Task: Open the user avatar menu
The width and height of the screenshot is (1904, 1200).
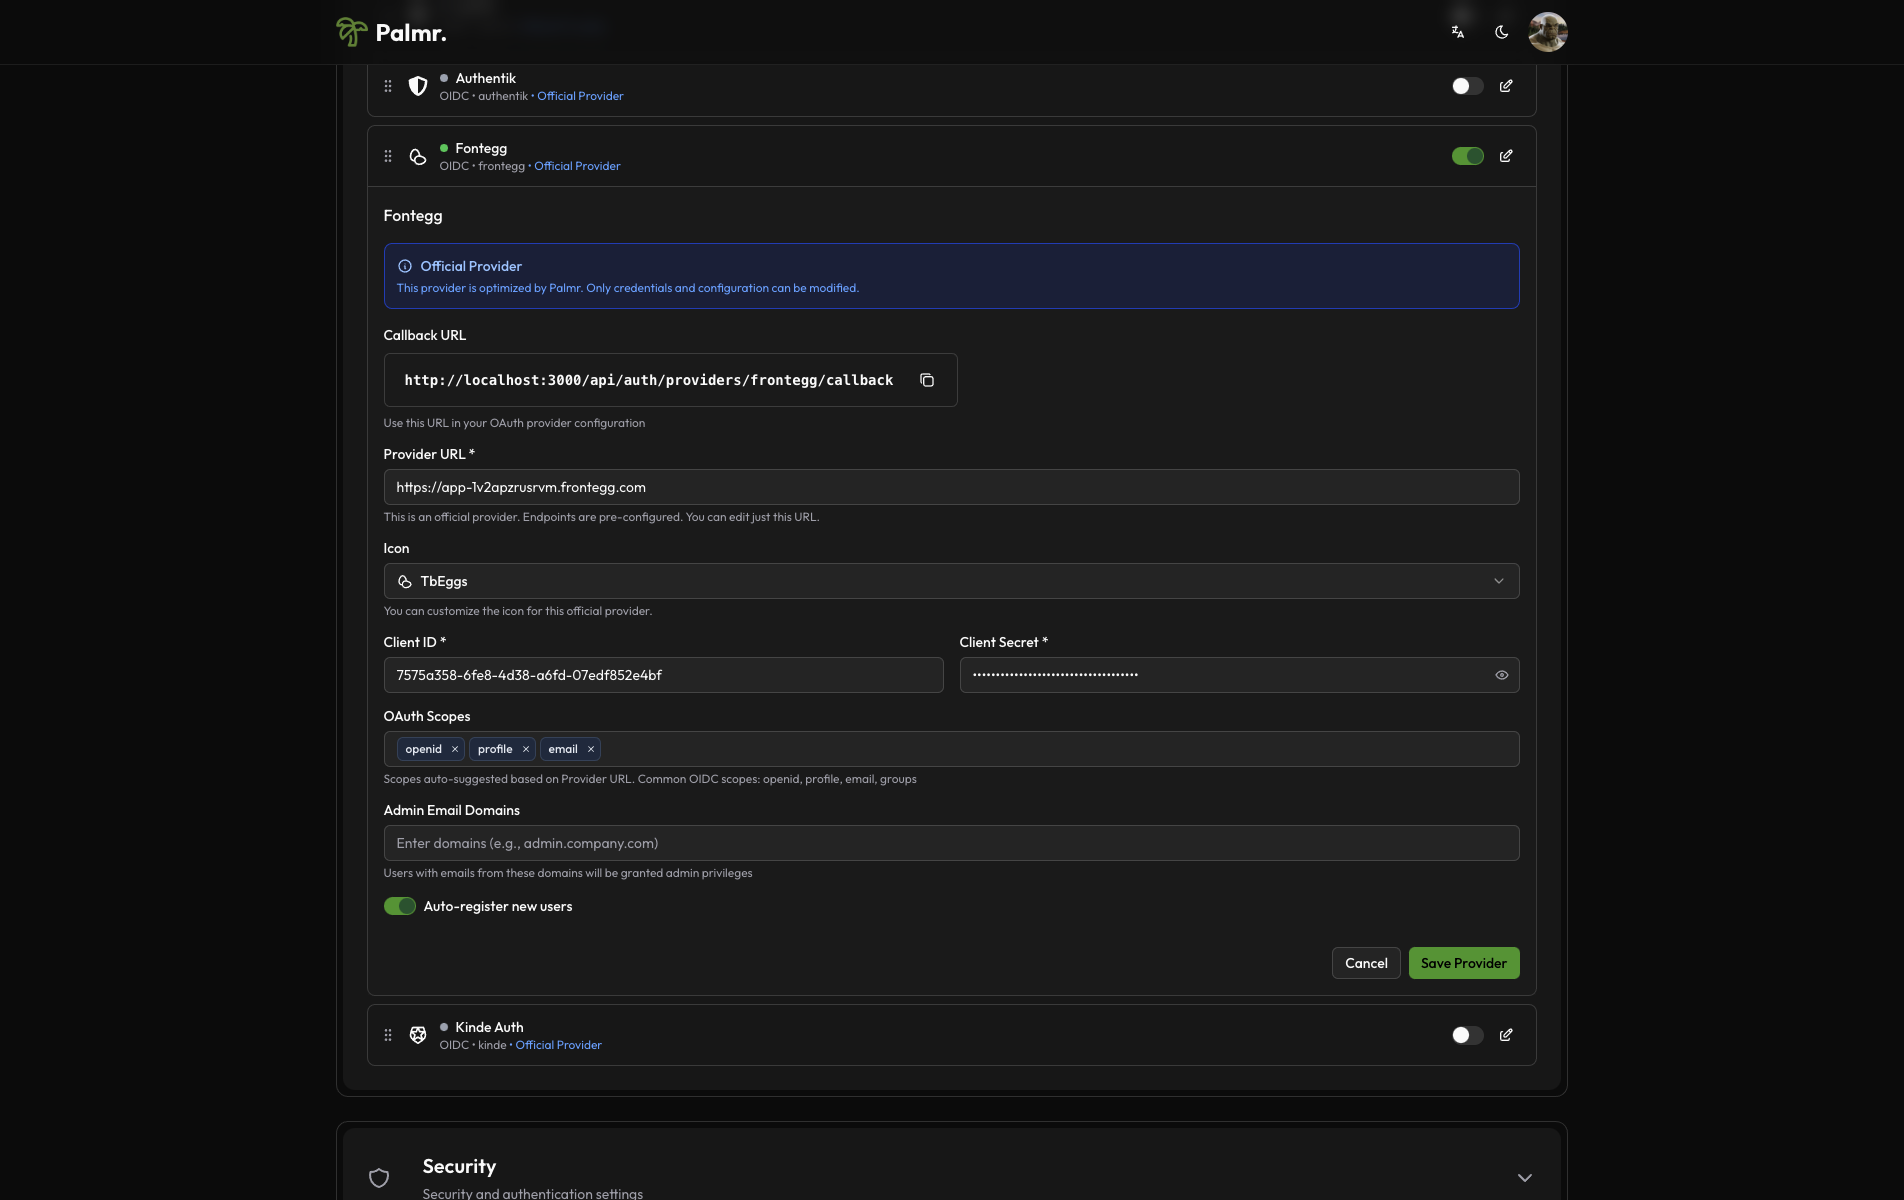Action: (x=1547, y=32)
